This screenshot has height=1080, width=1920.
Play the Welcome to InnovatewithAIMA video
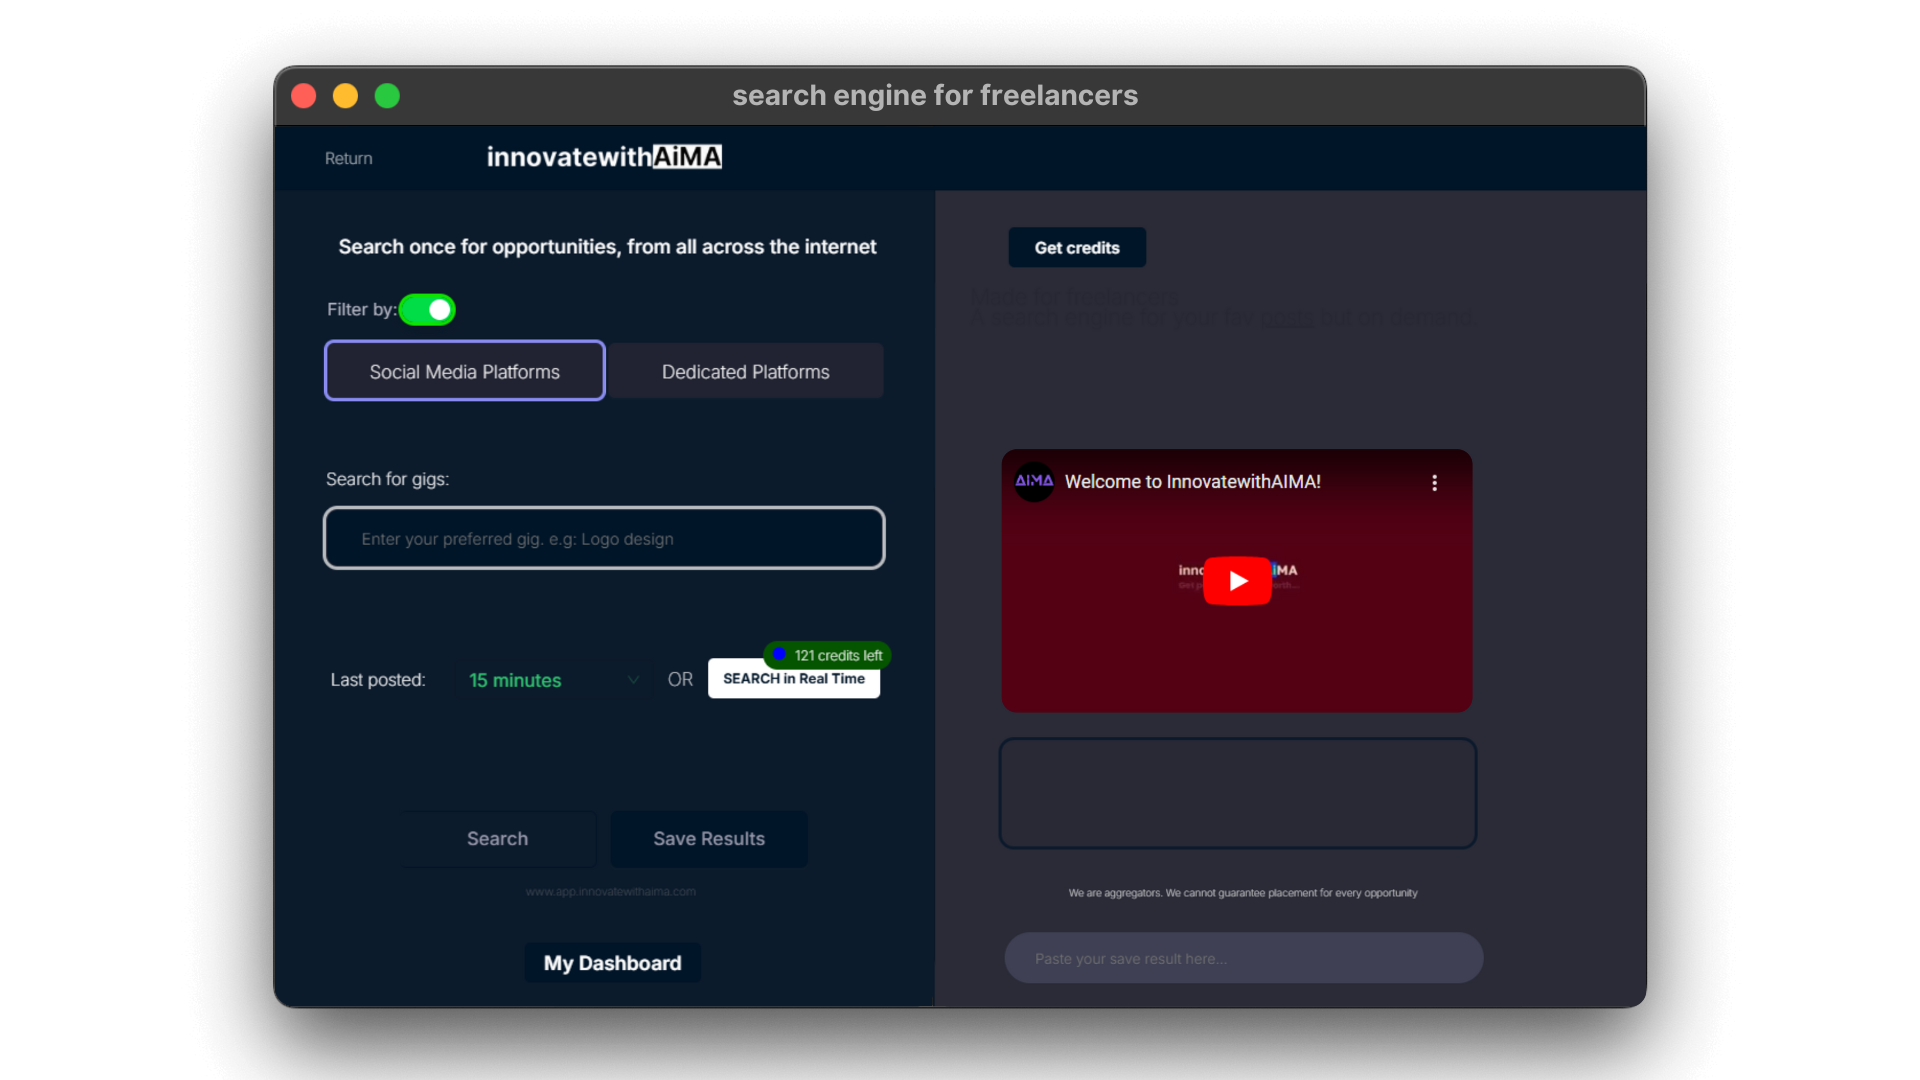pos(1237,580)
